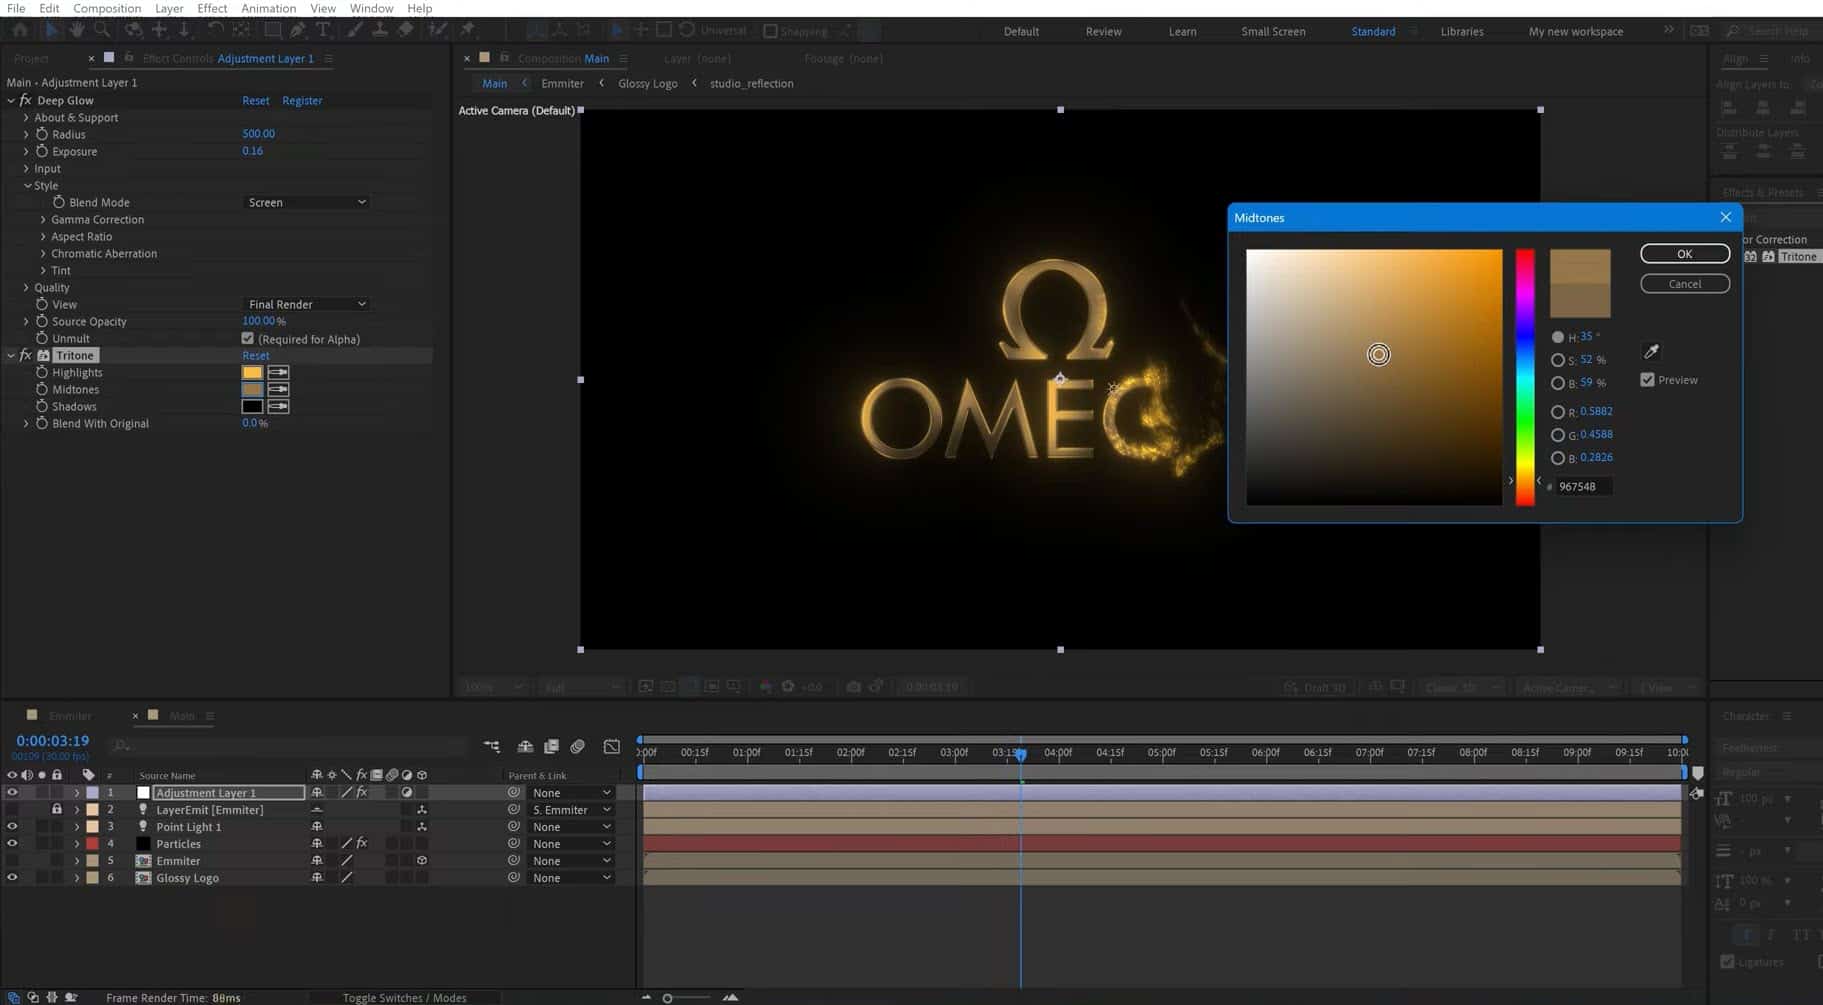Select the Hand tool
This screenshot has height=1005, width=1823.
(x=77, y=30)
